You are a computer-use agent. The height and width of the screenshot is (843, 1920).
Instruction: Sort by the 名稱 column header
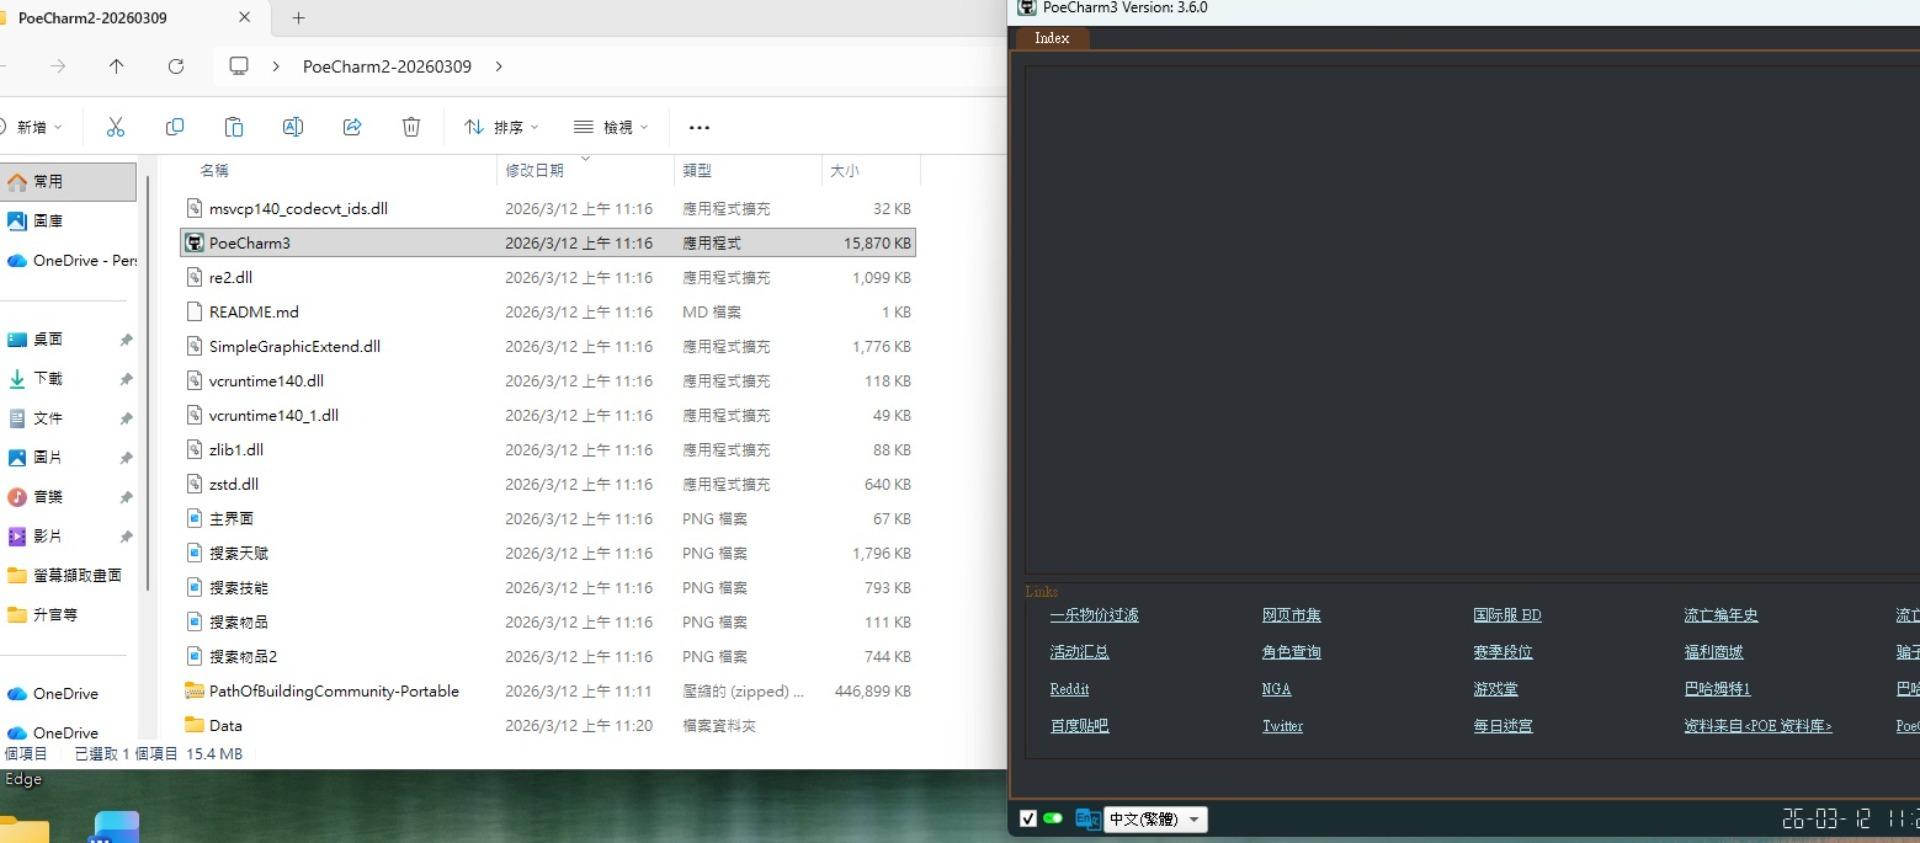coord(214,171)
